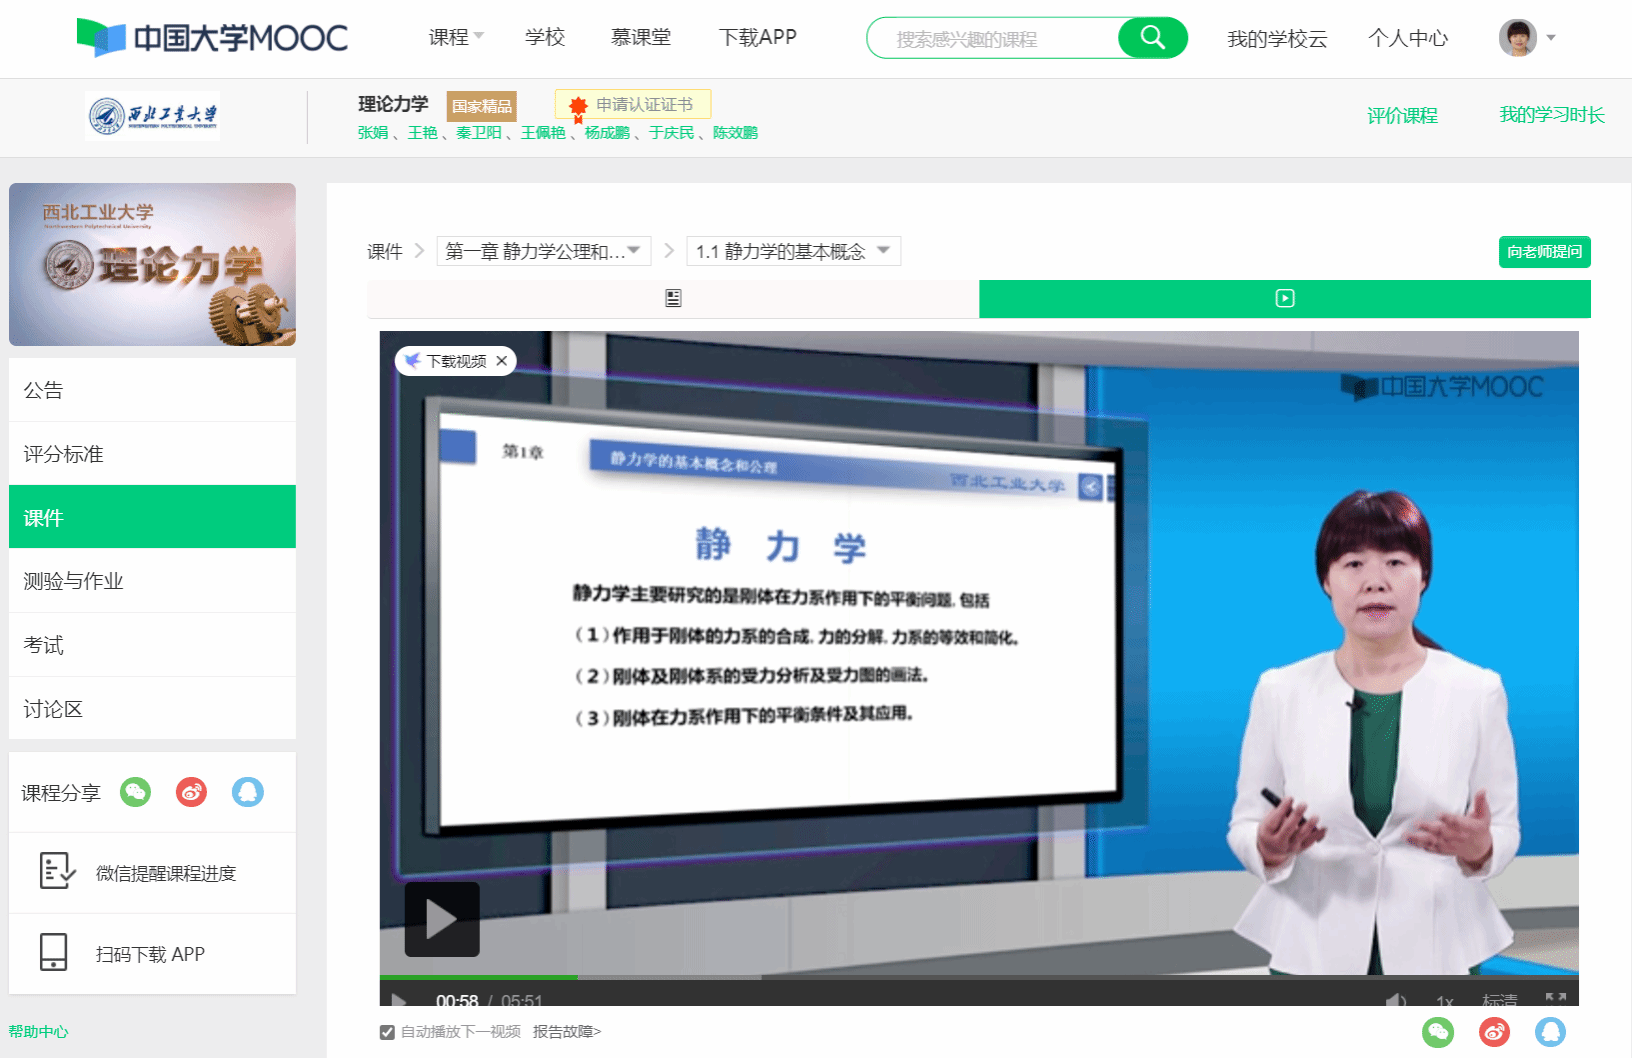This screenshot has height=1058, width=1632.
Task: Share course via QQ icon in sidebar
Action: coord(247,792)
